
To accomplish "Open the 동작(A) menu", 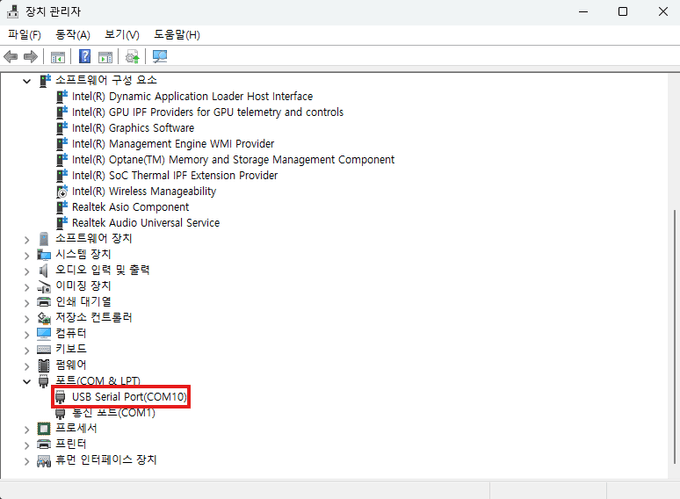I will click(x=73, y=35).
